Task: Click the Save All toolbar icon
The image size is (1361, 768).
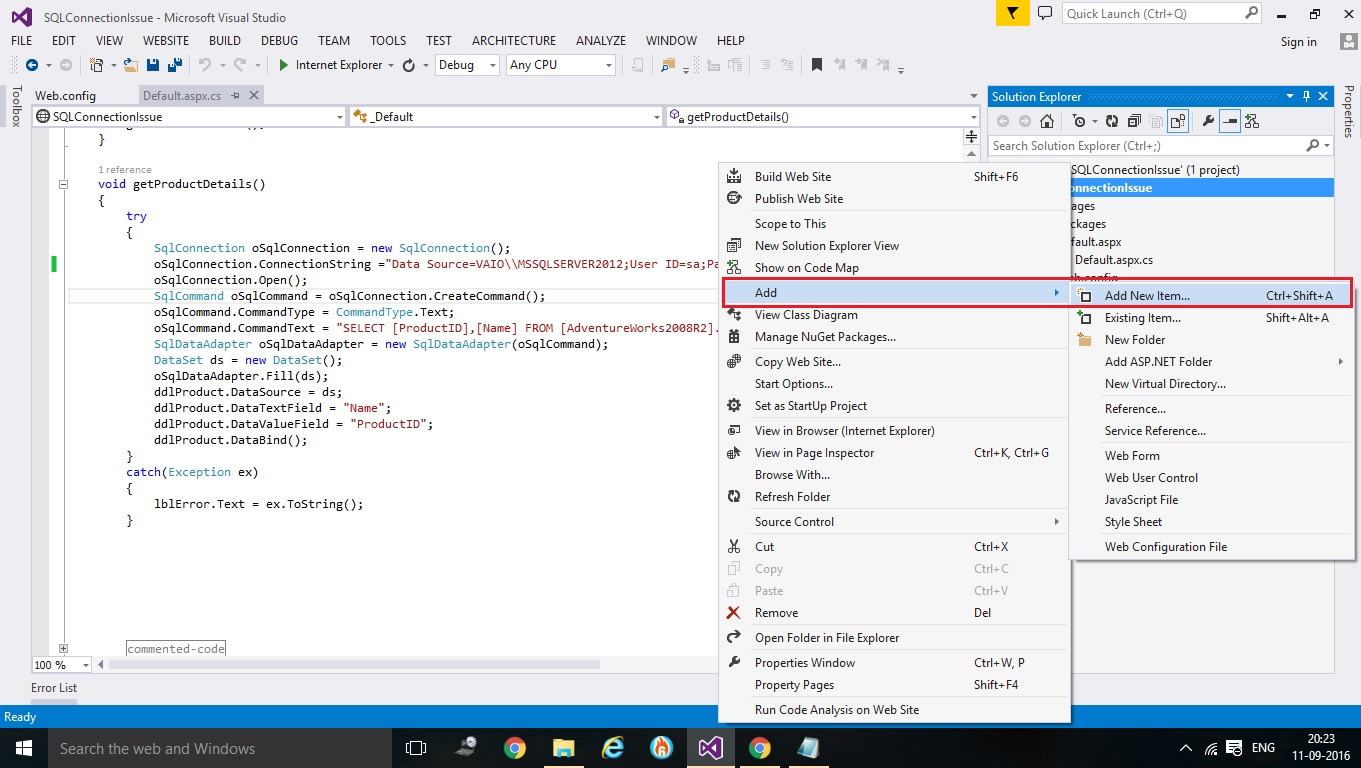Action: pyautogui.click(x=173, y=65)
